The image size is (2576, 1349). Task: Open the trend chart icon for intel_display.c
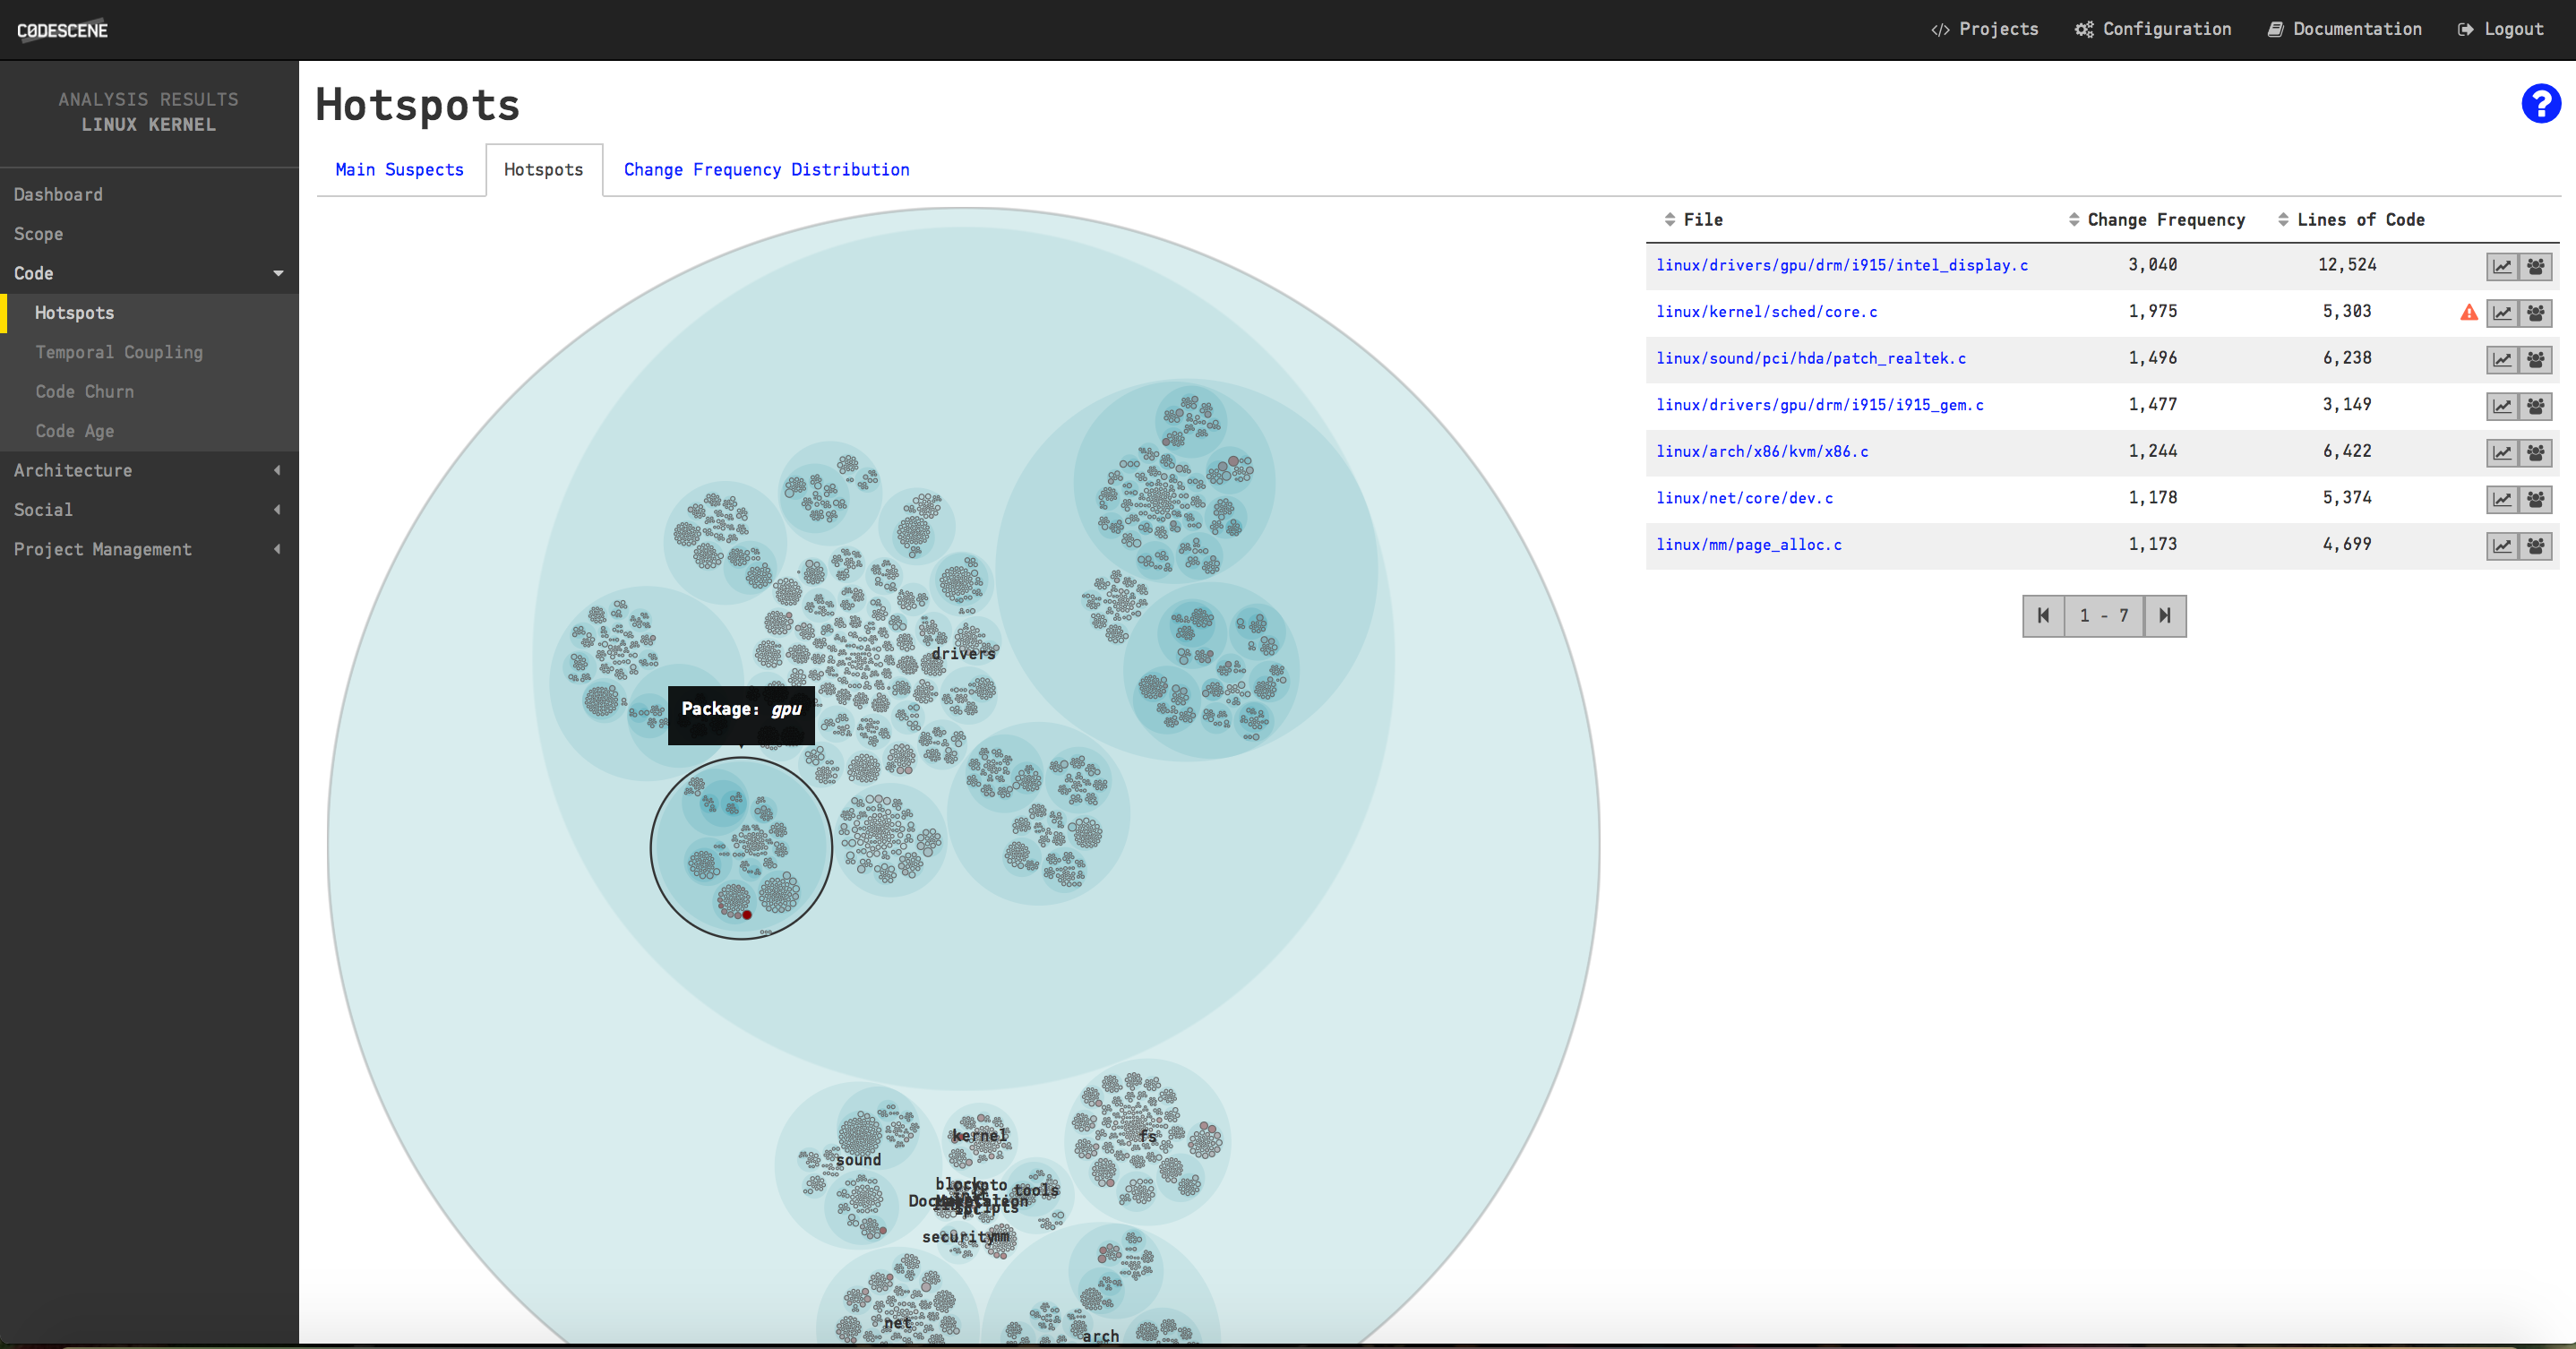pos(2502,266)
